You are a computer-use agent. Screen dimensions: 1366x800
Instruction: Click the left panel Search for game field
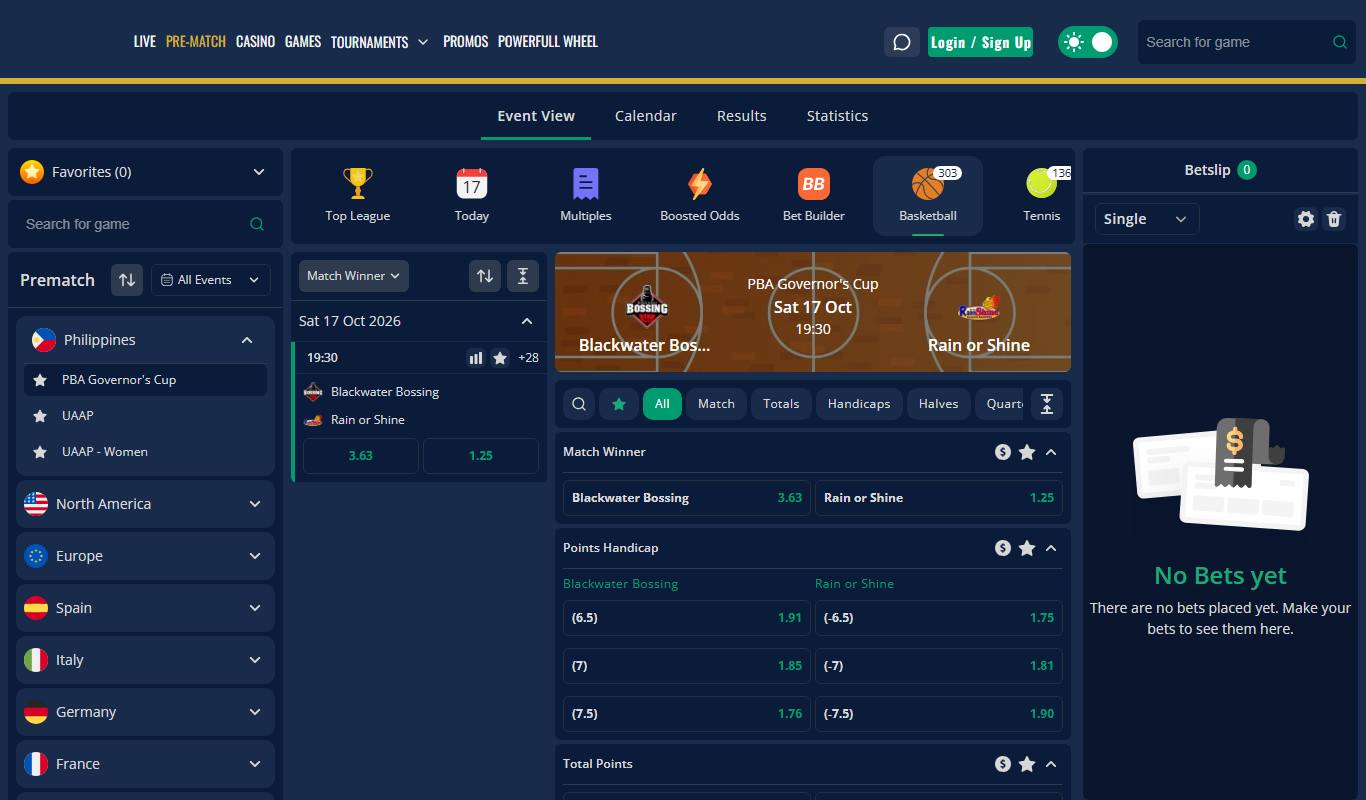[x=145, y=224]
